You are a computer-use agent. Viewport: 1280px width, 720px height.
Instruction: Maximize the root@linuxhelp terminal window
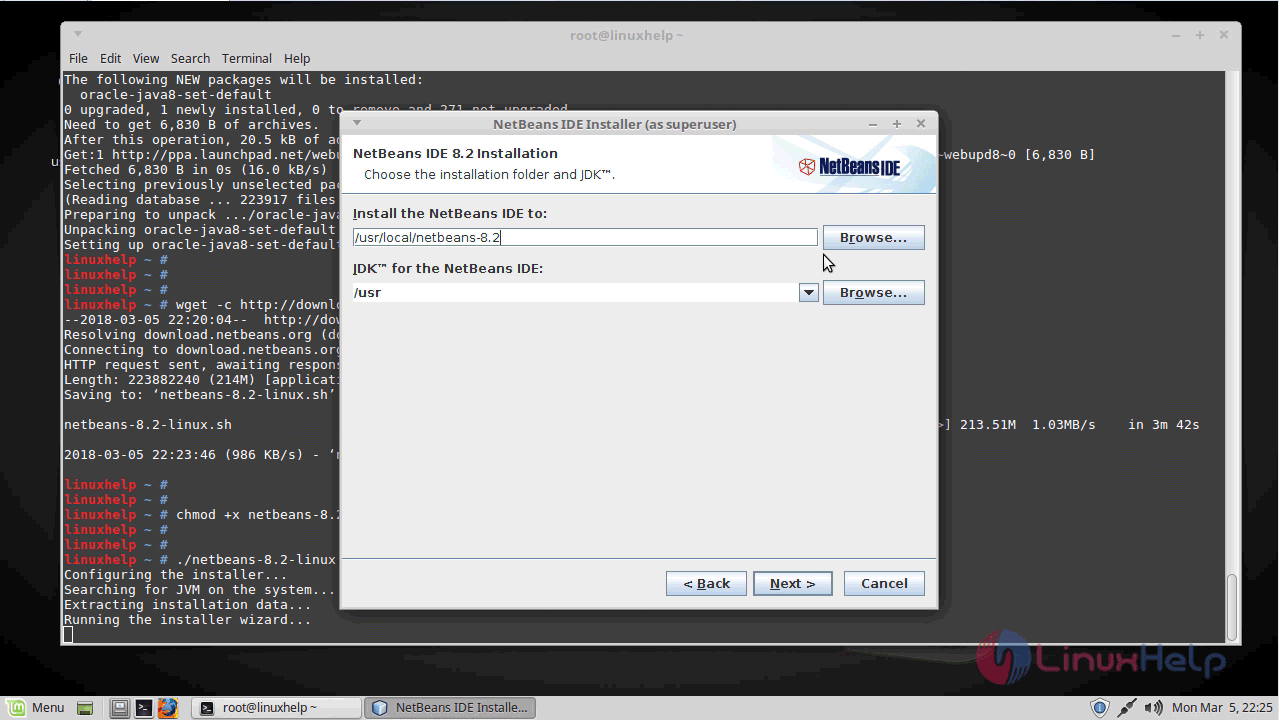click(1200, 35)
